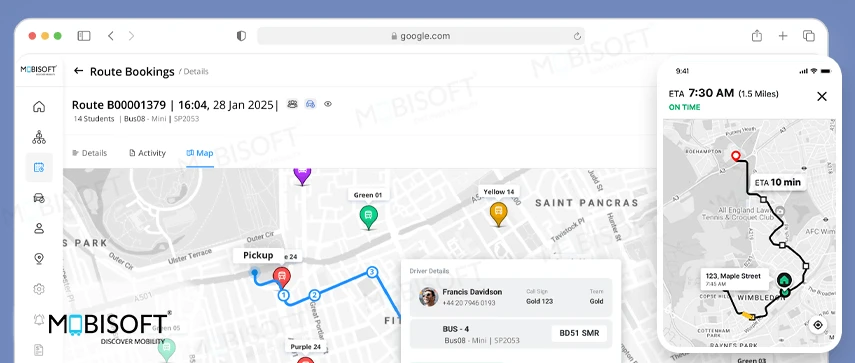The height and width of the screenshot is (363, 855).
Task: Click the BD51 SMR registration plate
Action: tap(579, 333)
